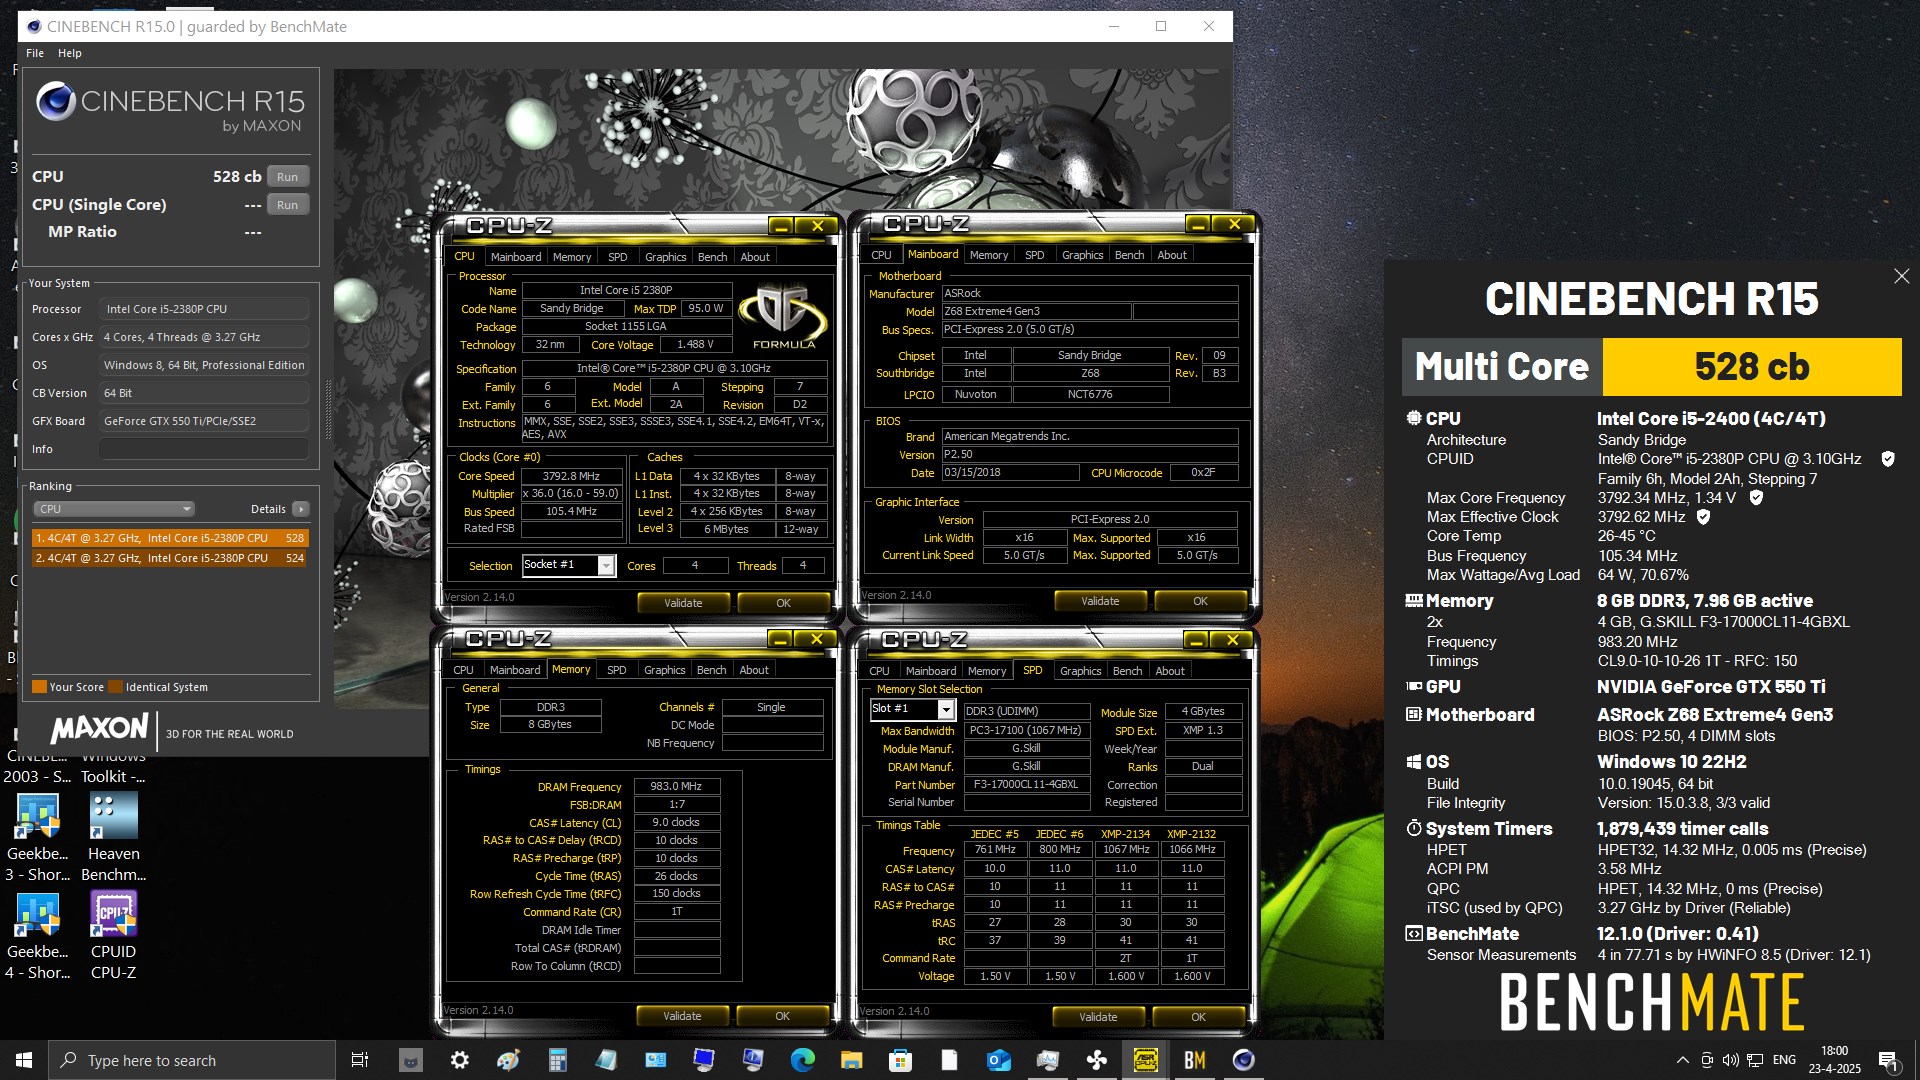
Task: Close the BenchMate result panel
Action: tap(1901, 276)
